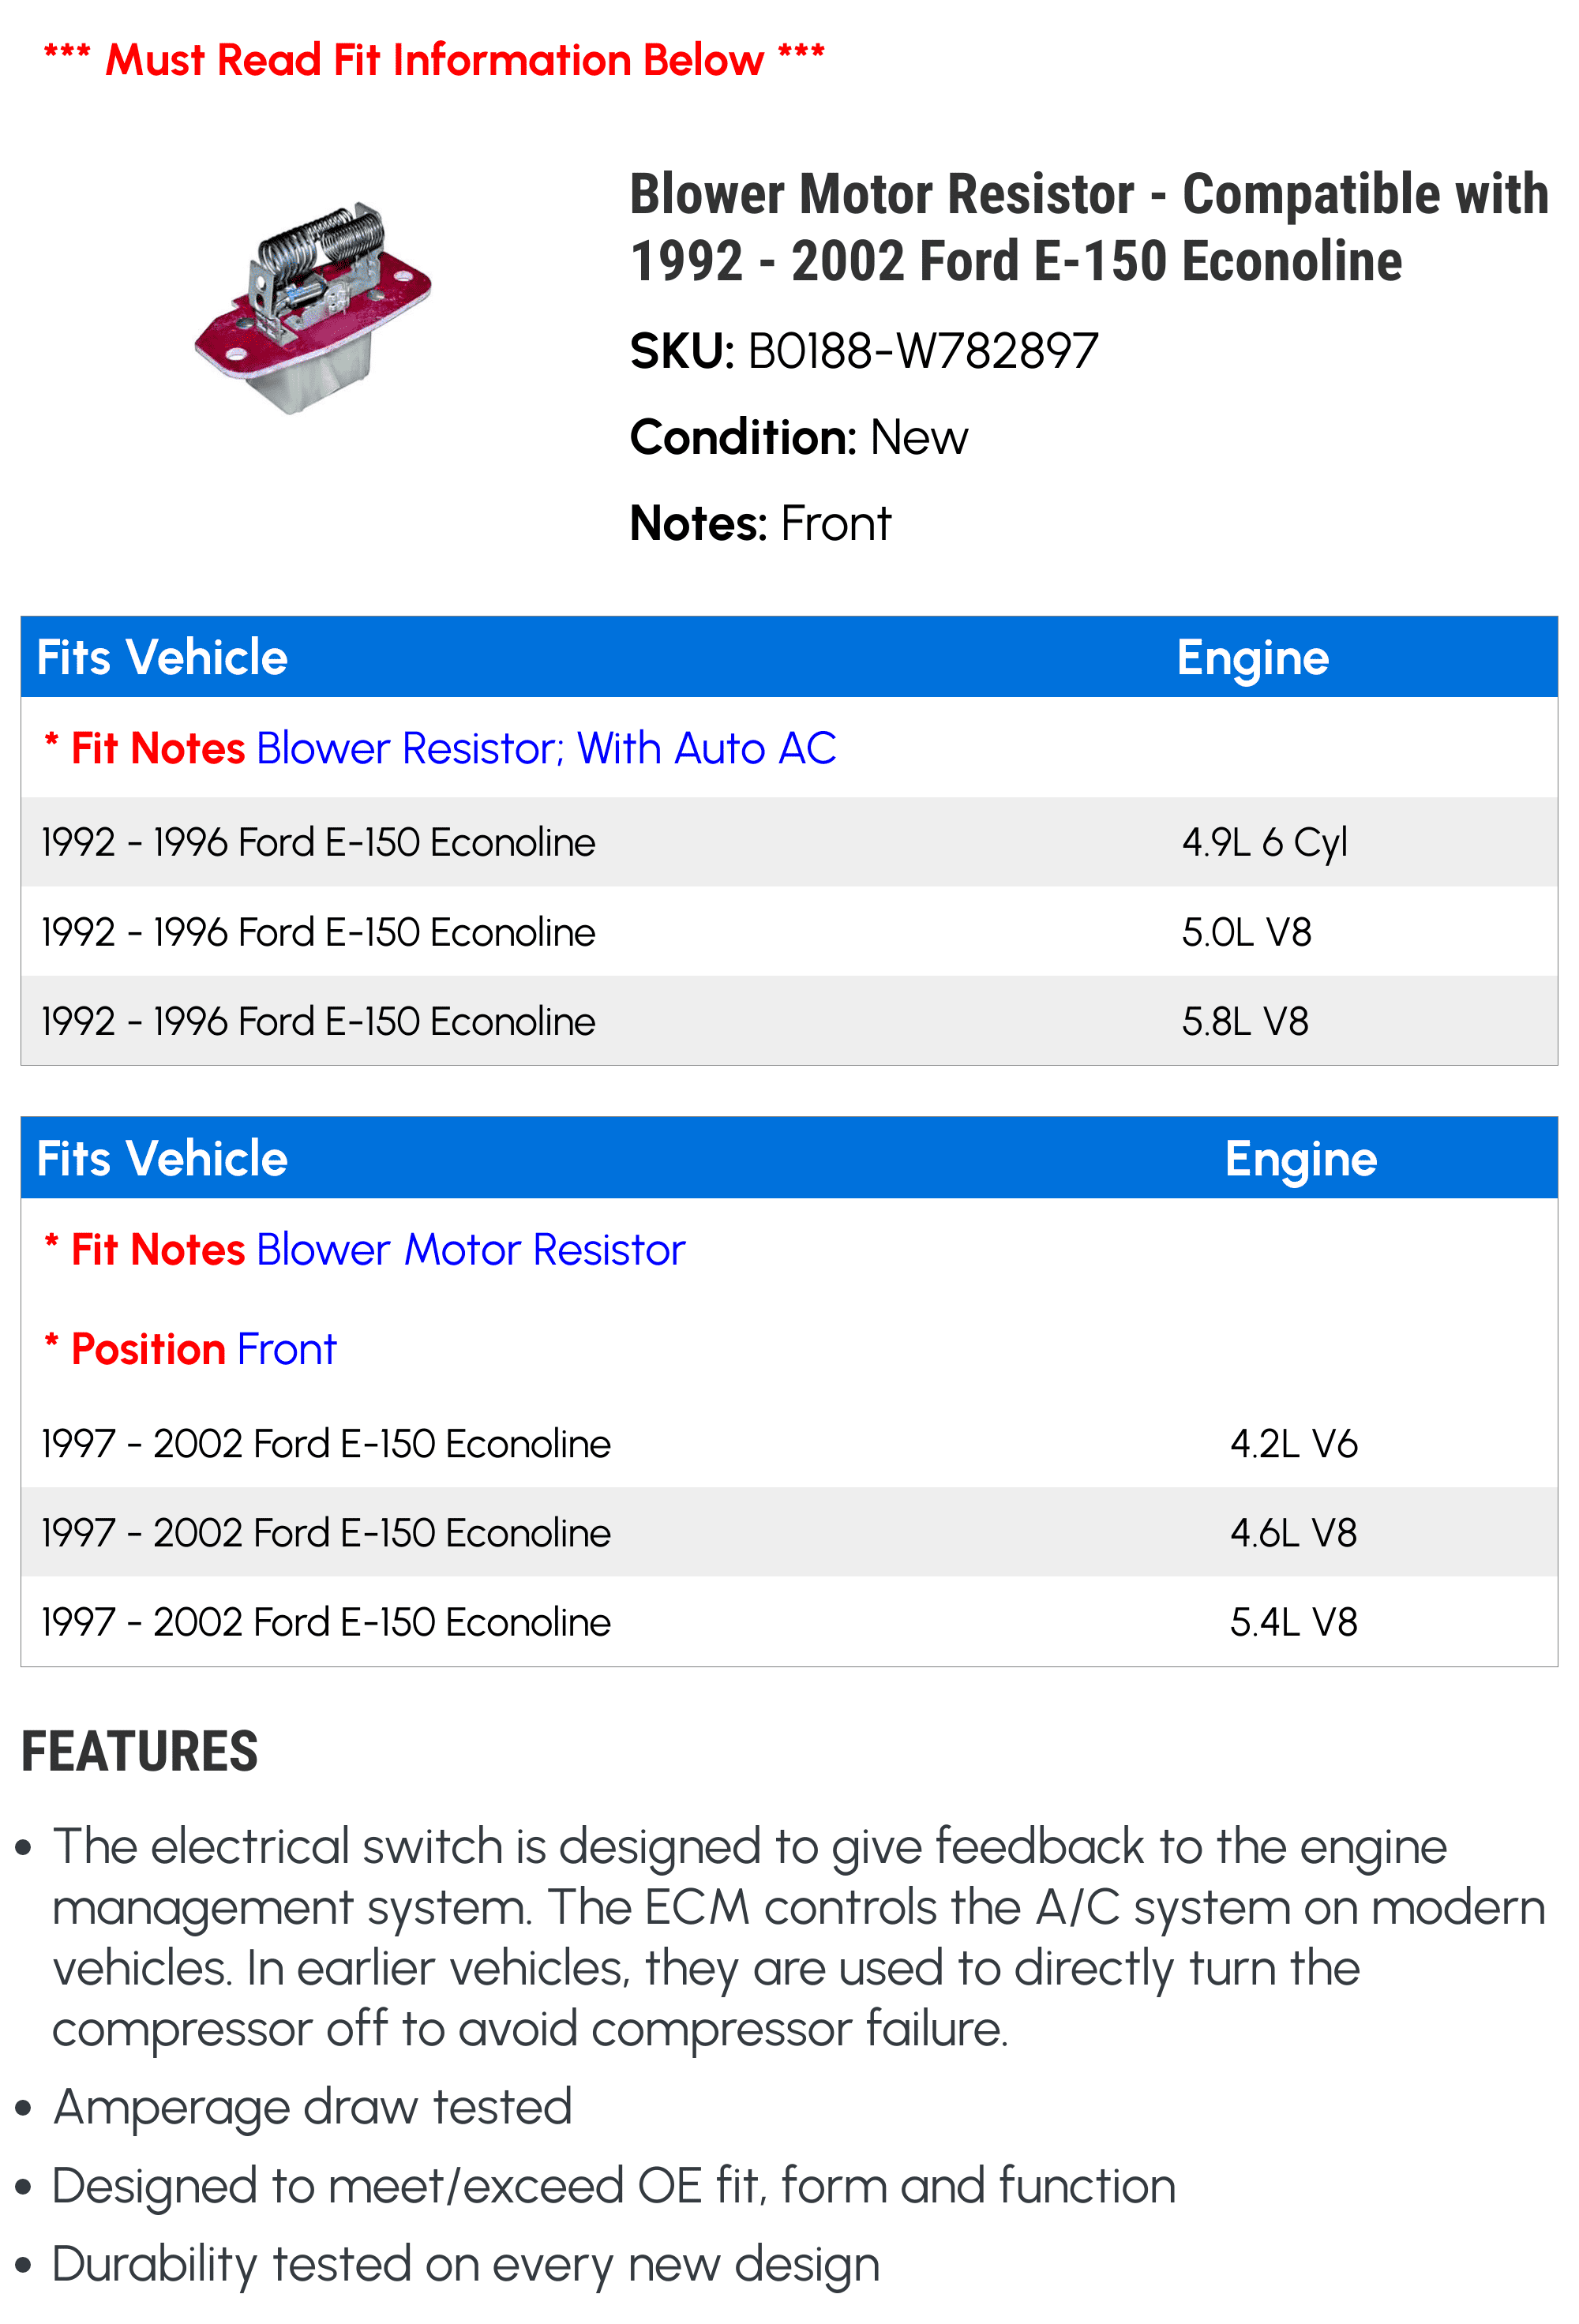Click the first Fits Vehicle table header
This screenshot has height=2324, width=1579.
click(x=162, y=657)
